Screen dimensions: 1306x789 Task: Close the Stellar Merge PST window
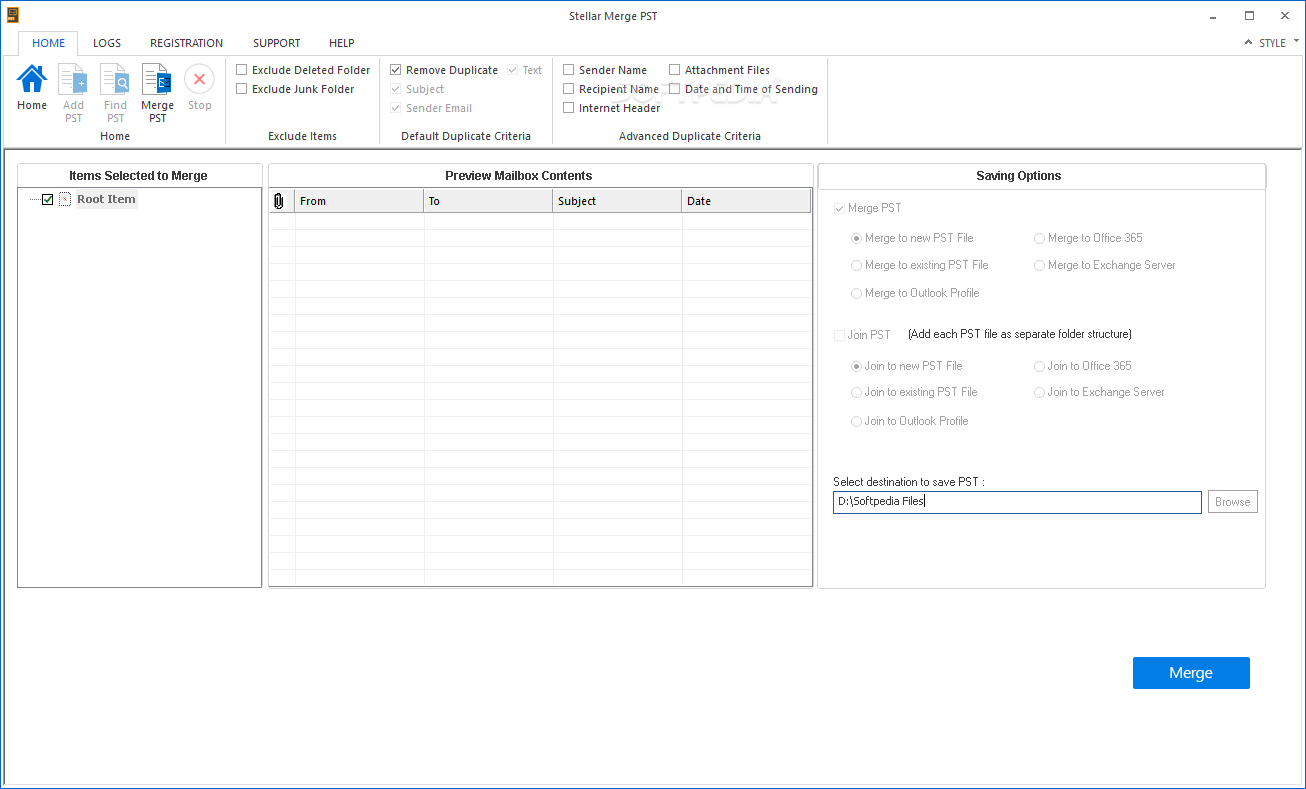(x=1284, y=15)
